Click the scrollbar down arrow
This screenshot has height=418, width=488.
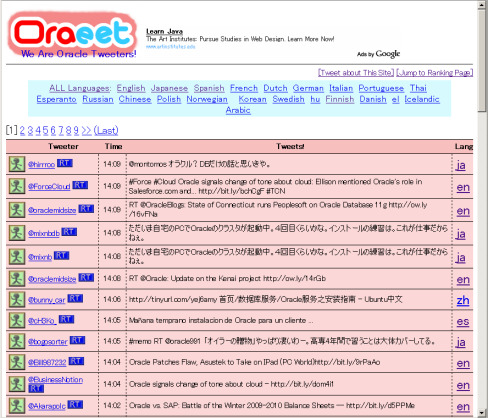[481, 413]
